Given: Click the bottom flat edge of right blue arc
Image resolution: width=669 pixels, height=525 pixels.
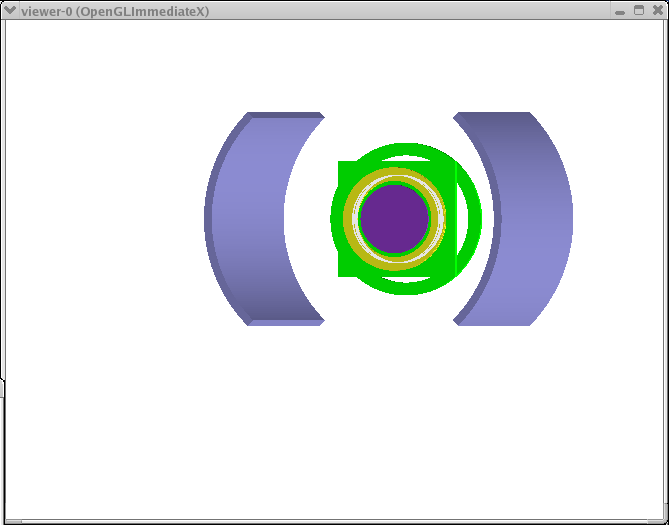Looking at the screenshot, I should (x=492, y=321).
